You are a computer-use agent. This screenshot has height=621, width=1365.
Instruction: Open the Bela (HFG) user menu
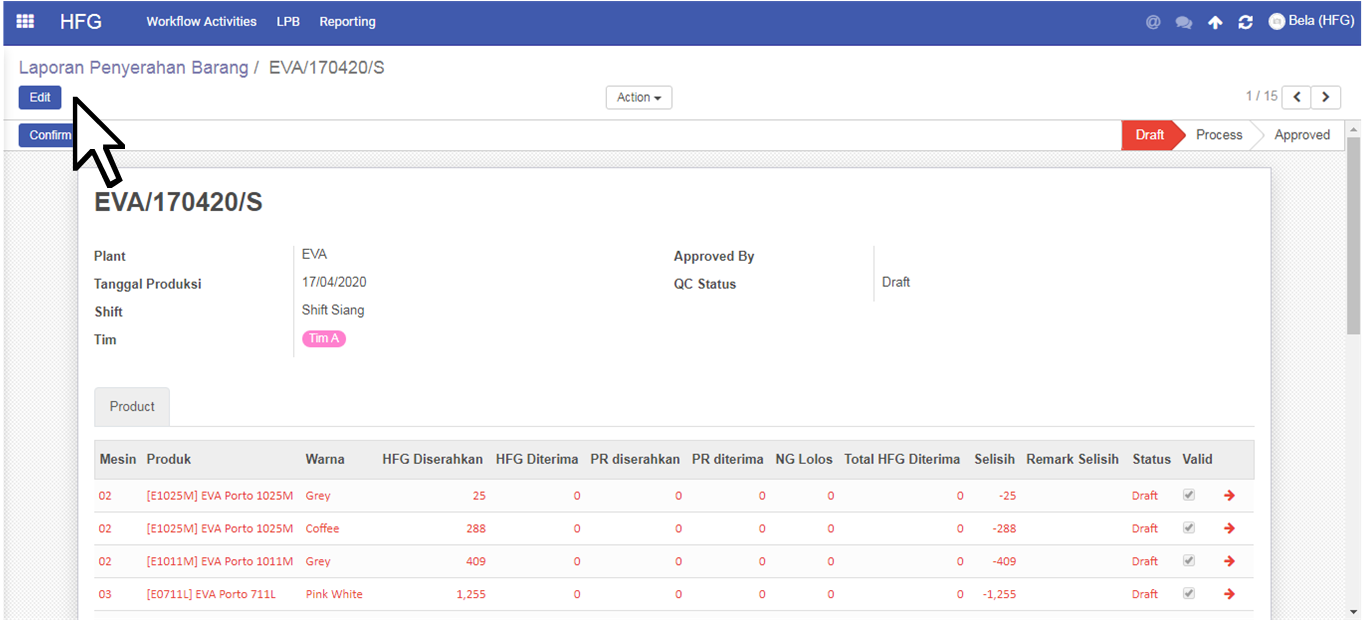pyautogui.click(x=1311, y=21)
